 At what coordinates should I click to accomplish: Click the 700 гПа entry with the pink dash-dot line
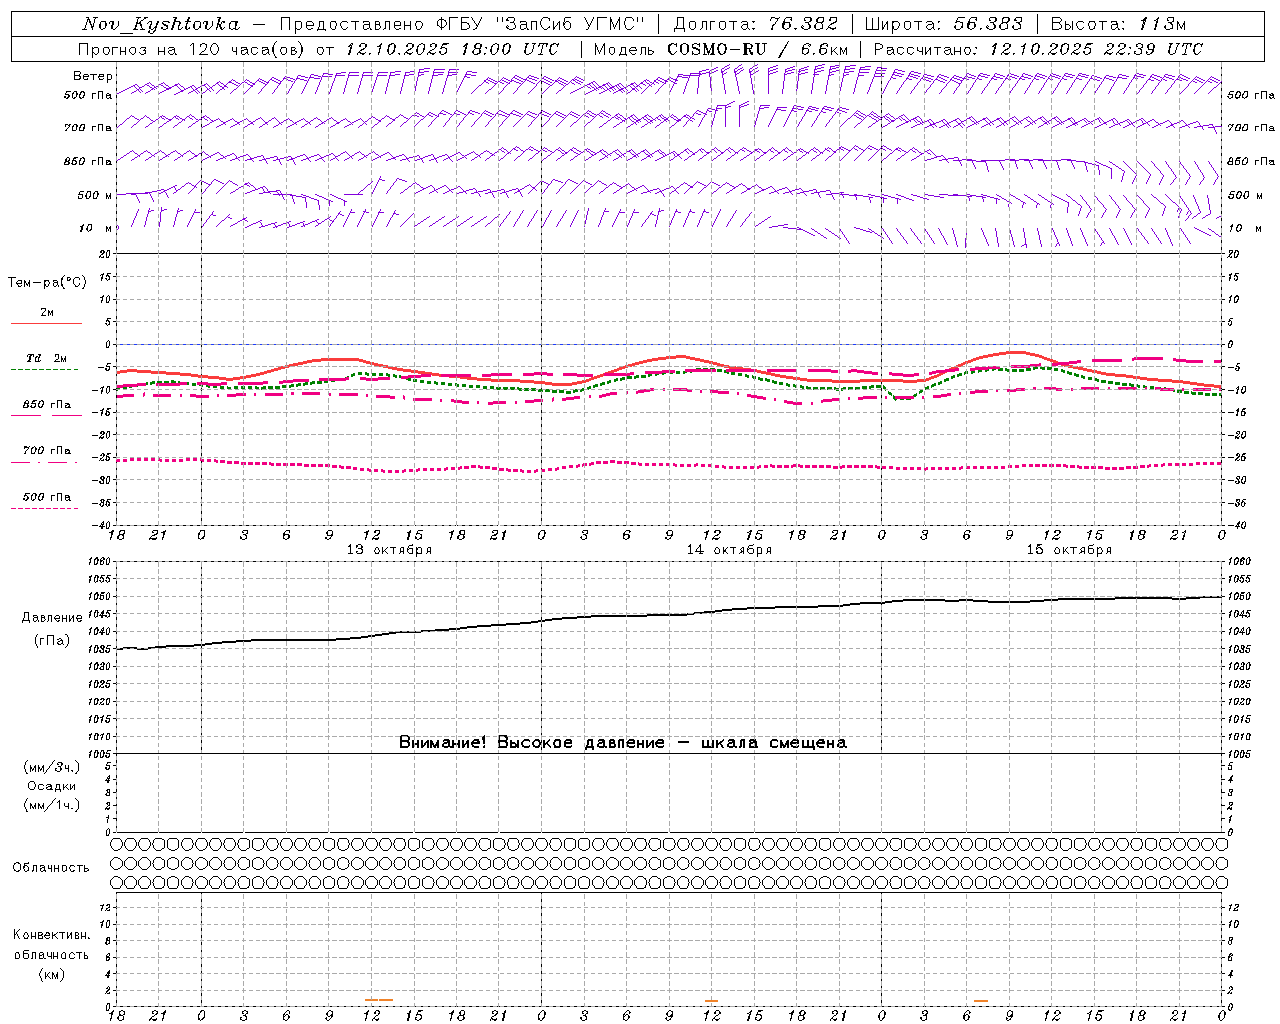click(46, 455)
